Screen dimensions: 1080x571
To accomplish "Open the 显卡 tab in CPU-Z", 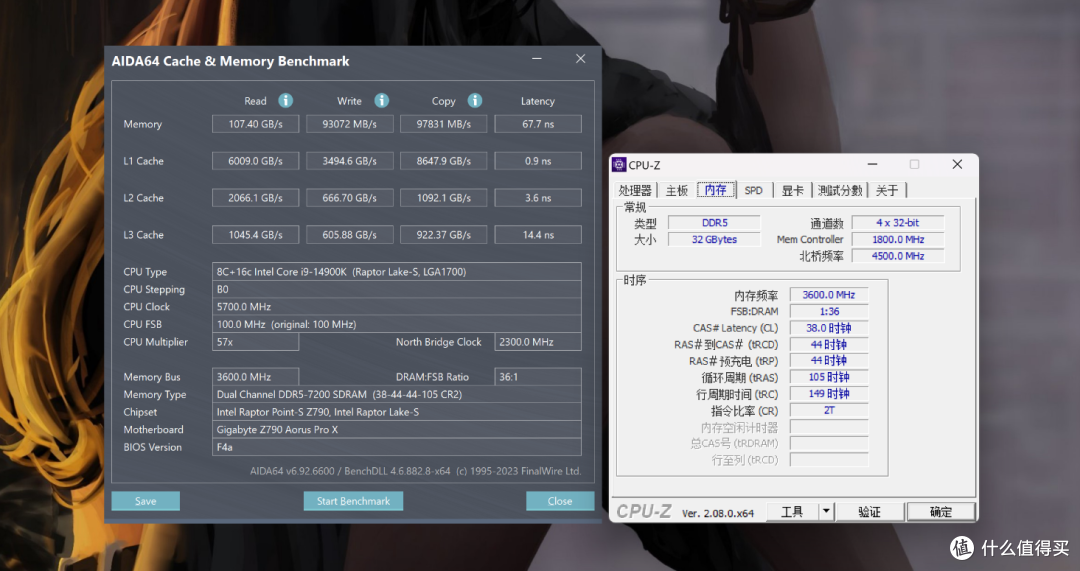I will (792, 191).
